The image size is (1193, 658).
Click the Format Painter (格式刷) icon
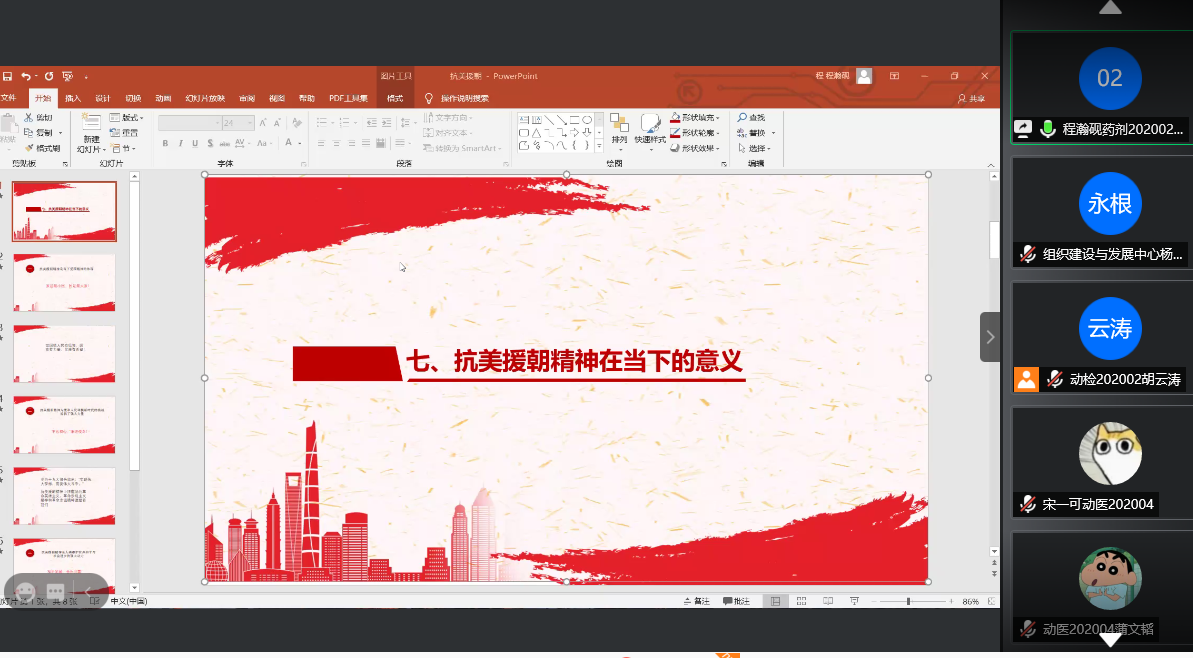click(30, 148)
